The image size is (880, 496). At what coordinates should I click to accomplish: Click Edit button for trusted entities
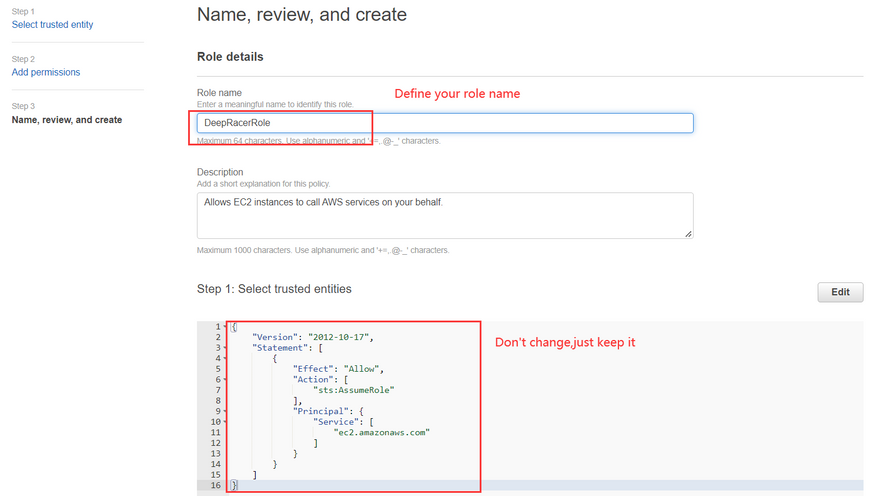pyautogui.click(x=840, y=292)
